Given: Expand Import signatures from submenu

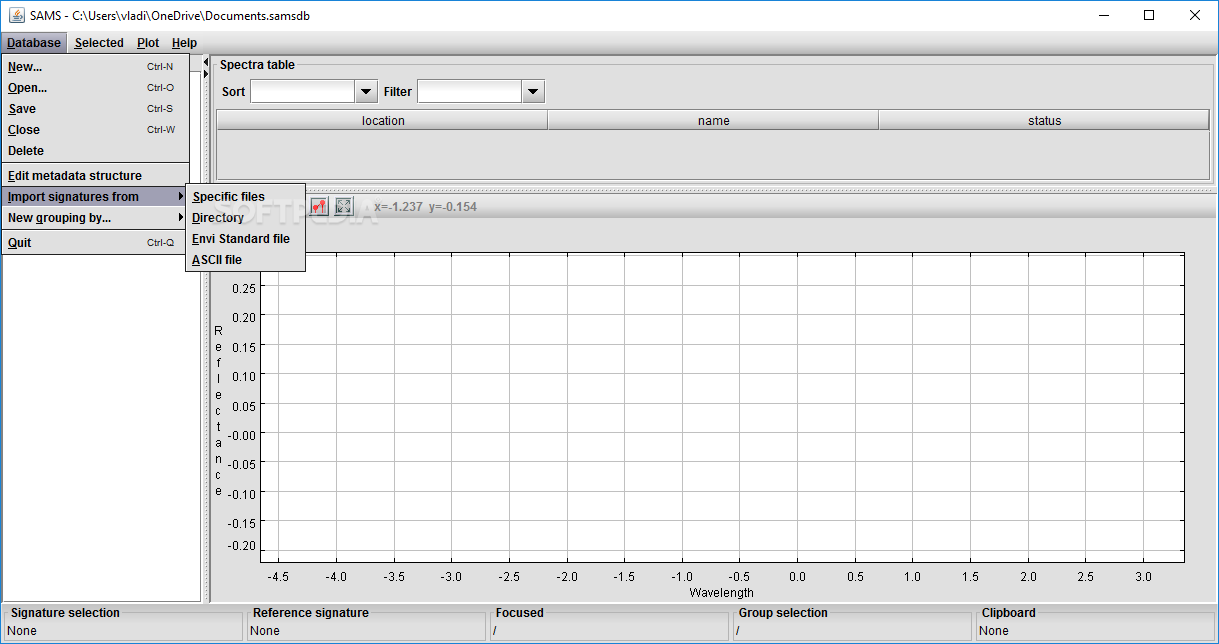Looking at the screenshot, I should 94,197.
